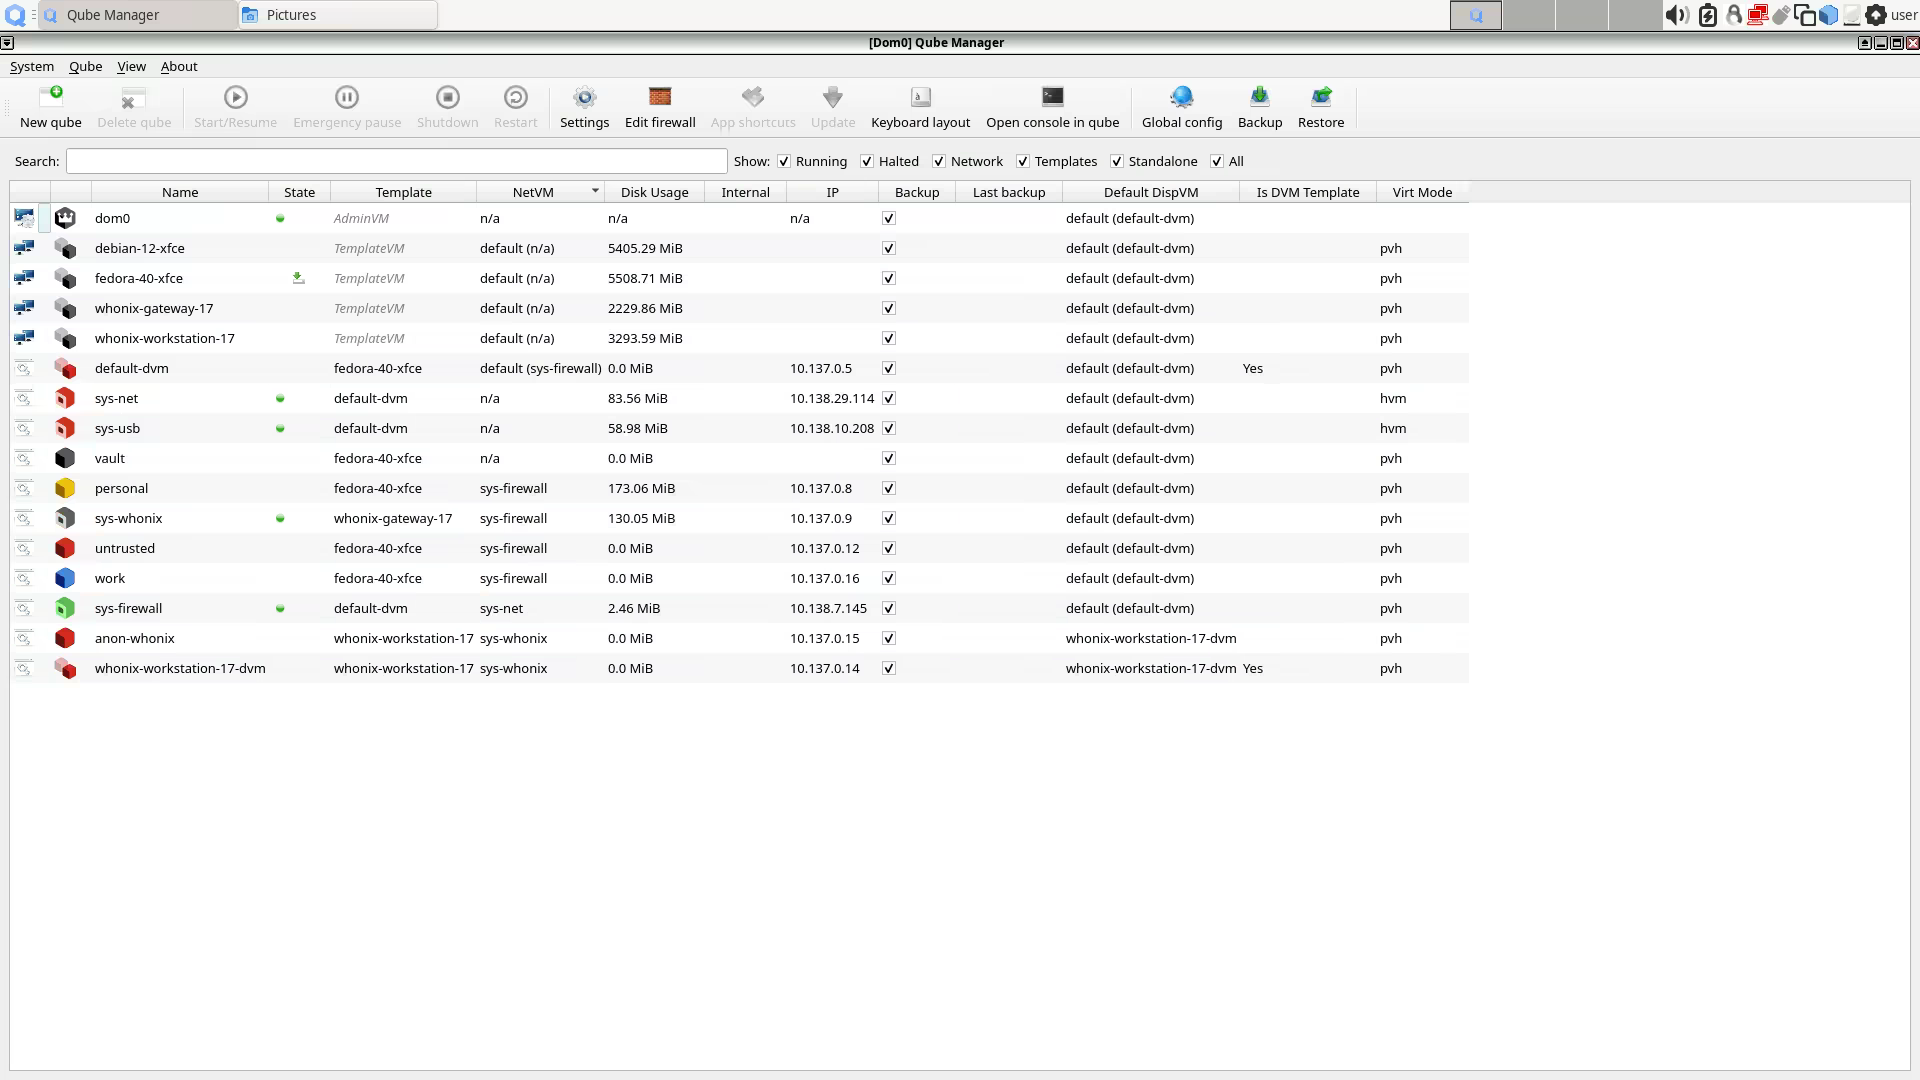Click into the Search text field
The image size is (1920, 1080).
[x=396, y=162]
